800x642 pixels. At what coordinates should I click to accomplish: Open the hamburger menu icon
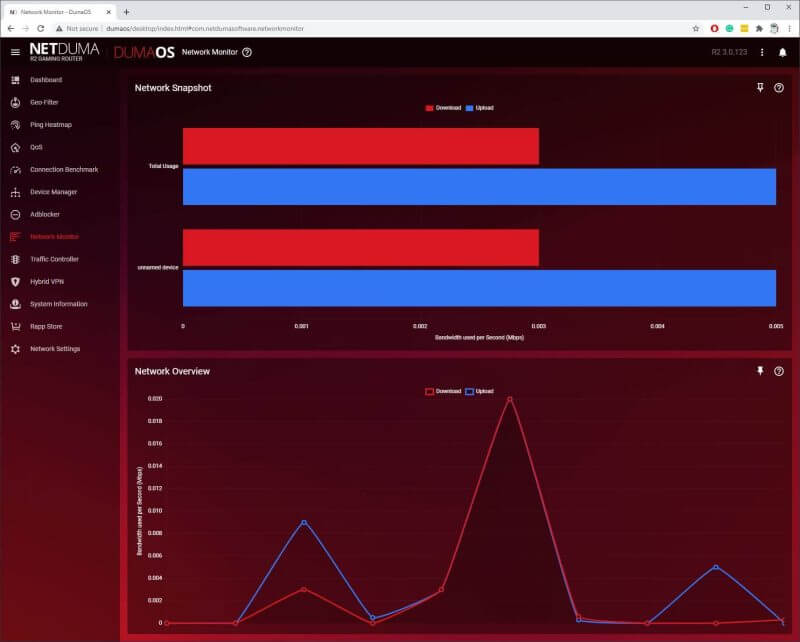tap(15, 52)
